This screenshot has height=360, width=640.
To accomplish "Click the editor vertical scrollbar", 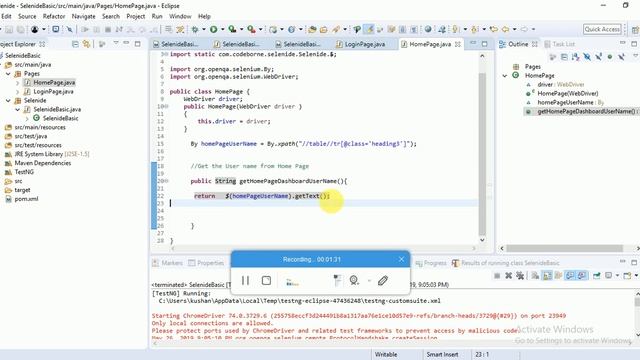I will click(x=482, y=154).
